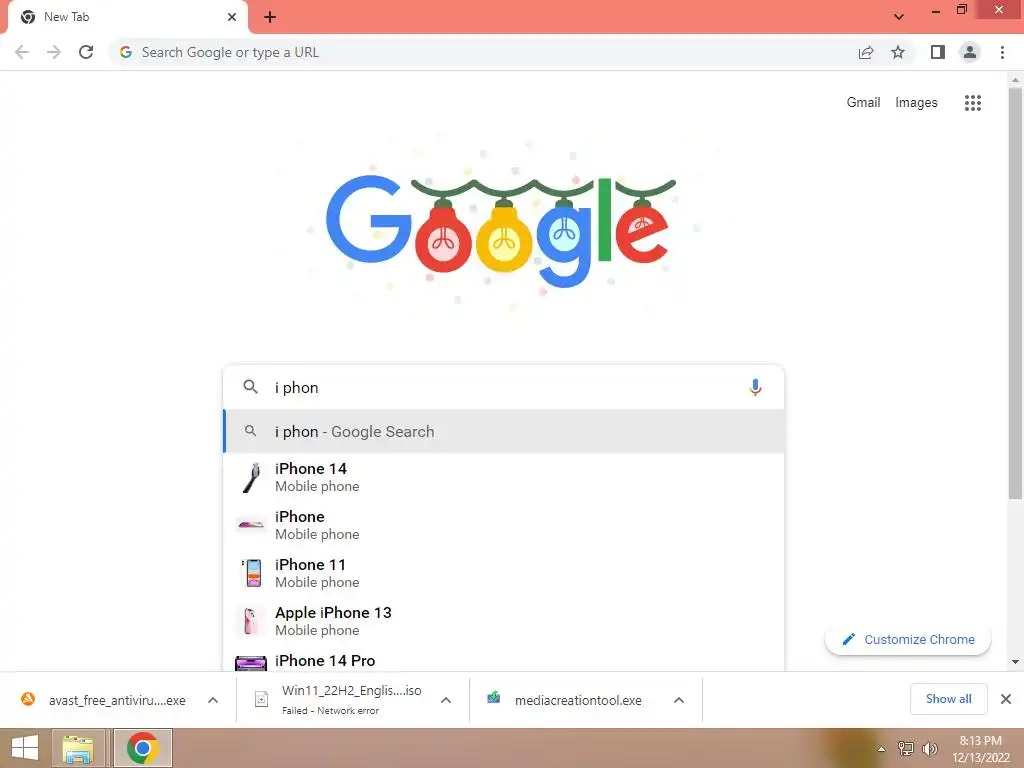1024x768 pixels.
Task: Click the iPhone 11 suggestion thumbnail
Action: [251, 573]
